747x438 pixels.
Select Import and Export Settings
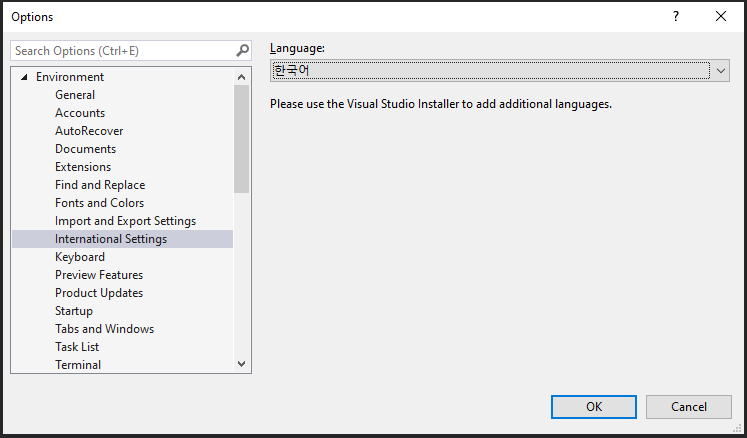(125, 221)
